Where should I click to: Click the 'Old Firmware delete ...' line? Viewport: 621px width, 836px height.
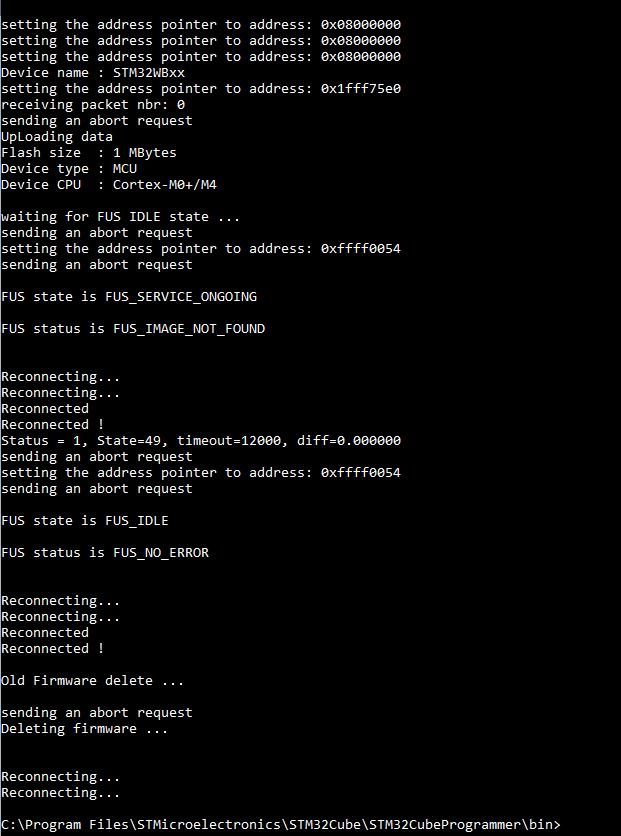93,680
